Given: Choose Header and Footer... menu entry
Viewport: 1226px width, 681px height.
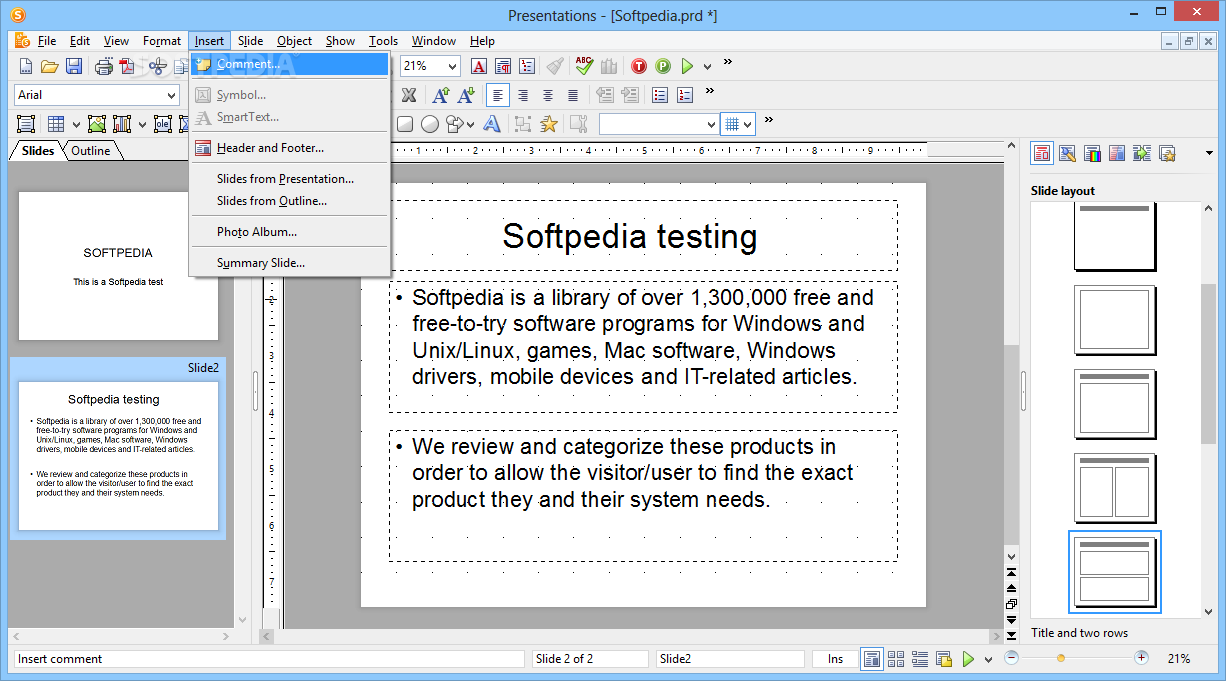Looking at the screenshot, I should (289, 148).
